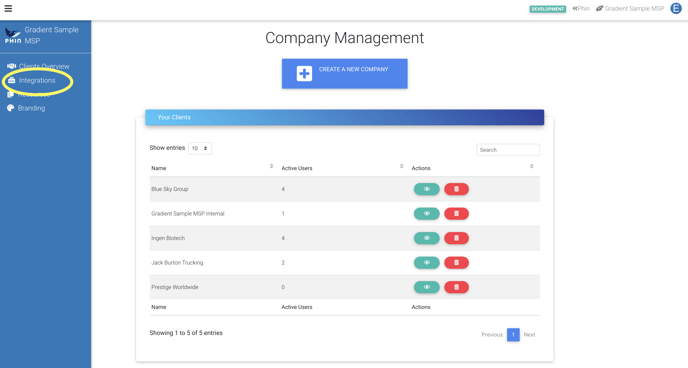The image size is (688, 368).
Task: View the Ingen Biotech company
Action: pyautogui.click(x=426, y=238)
